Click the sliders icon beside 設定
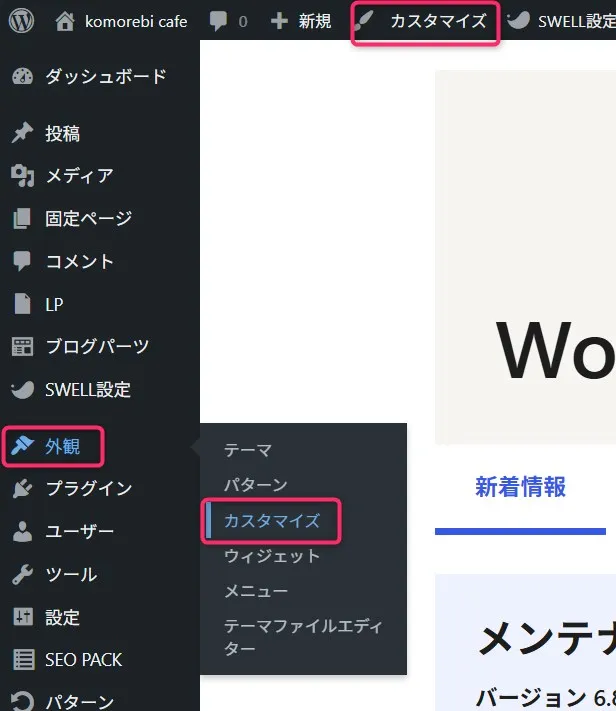616x711 pixels. tap(23, 617)
